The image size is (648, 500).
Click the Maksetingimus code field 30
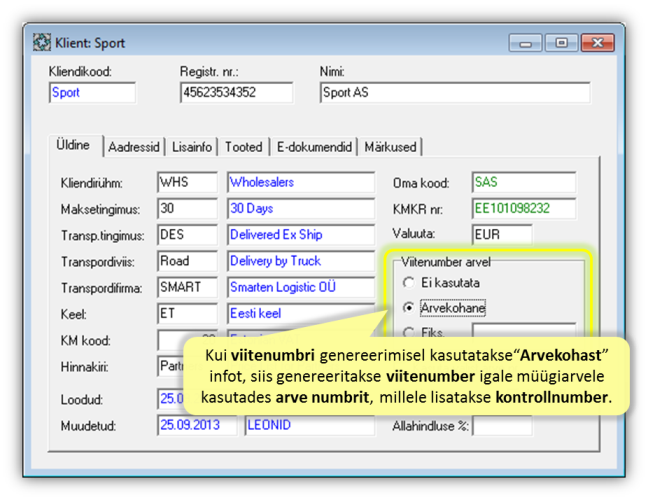187,208
